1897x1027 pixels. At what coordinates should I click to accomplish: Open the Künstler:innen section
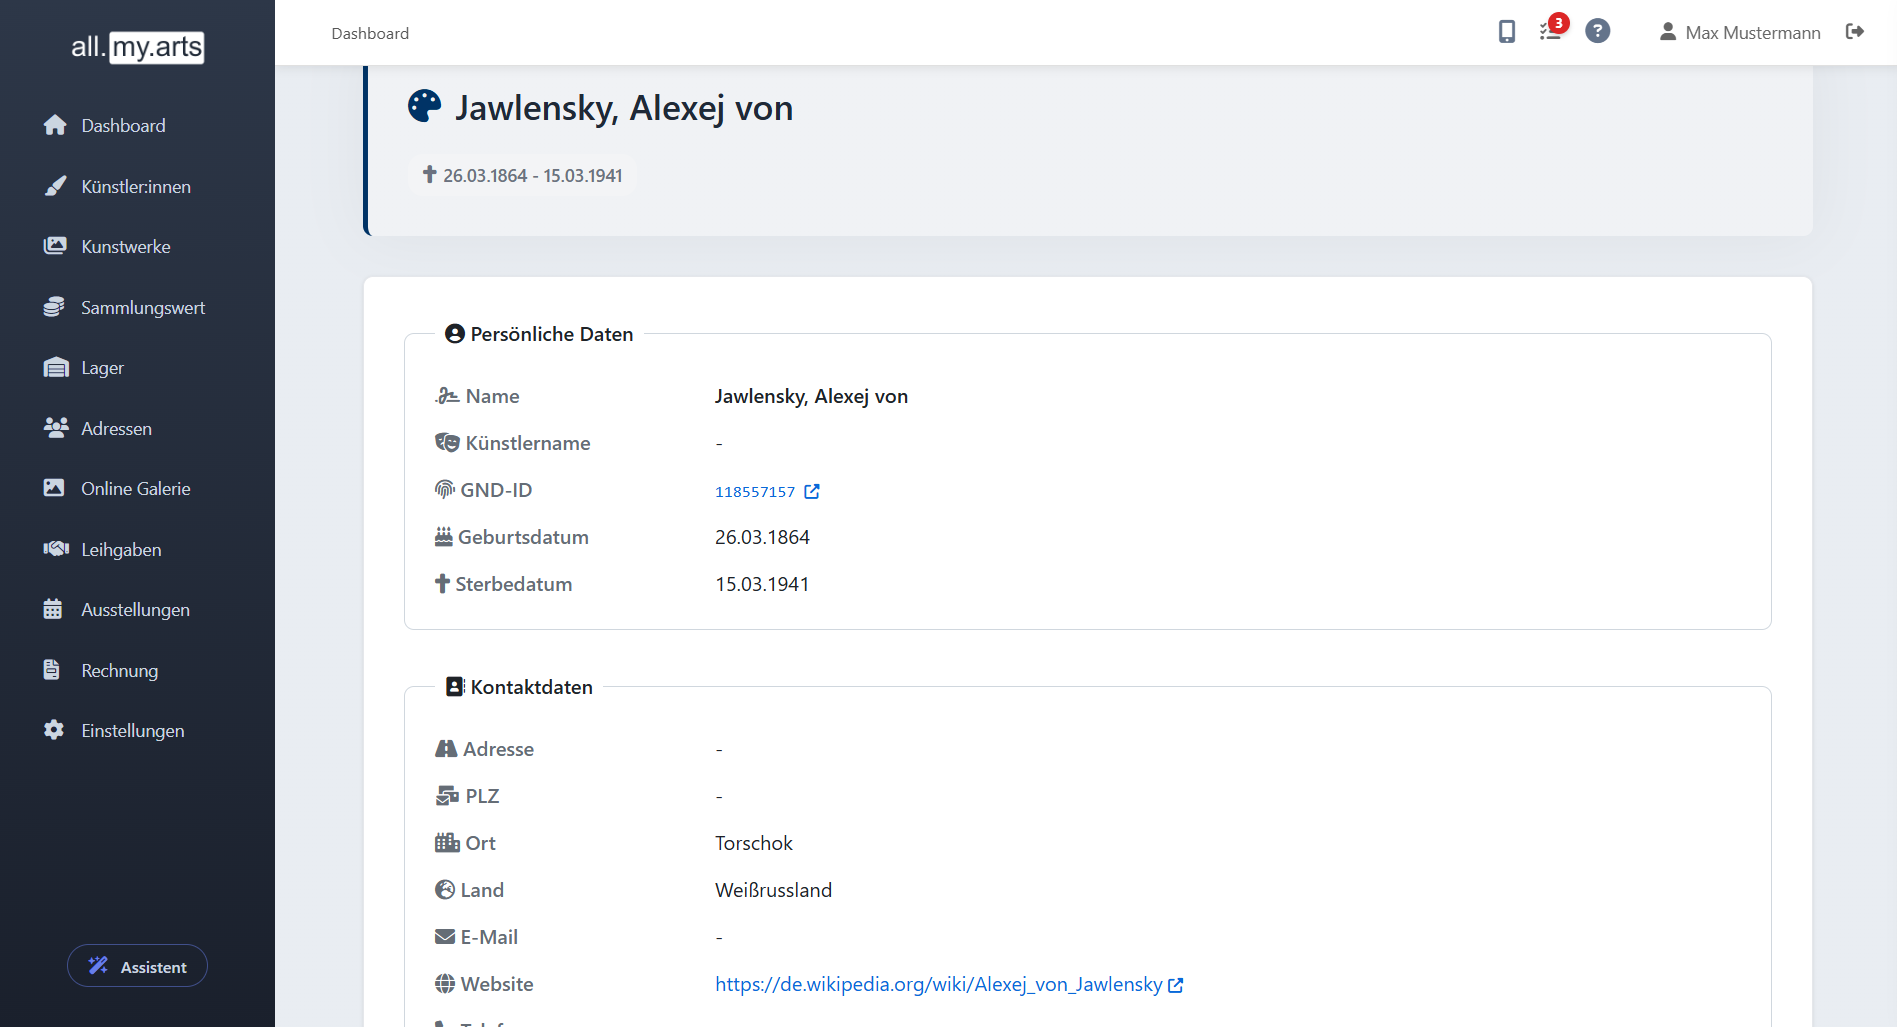136,187
